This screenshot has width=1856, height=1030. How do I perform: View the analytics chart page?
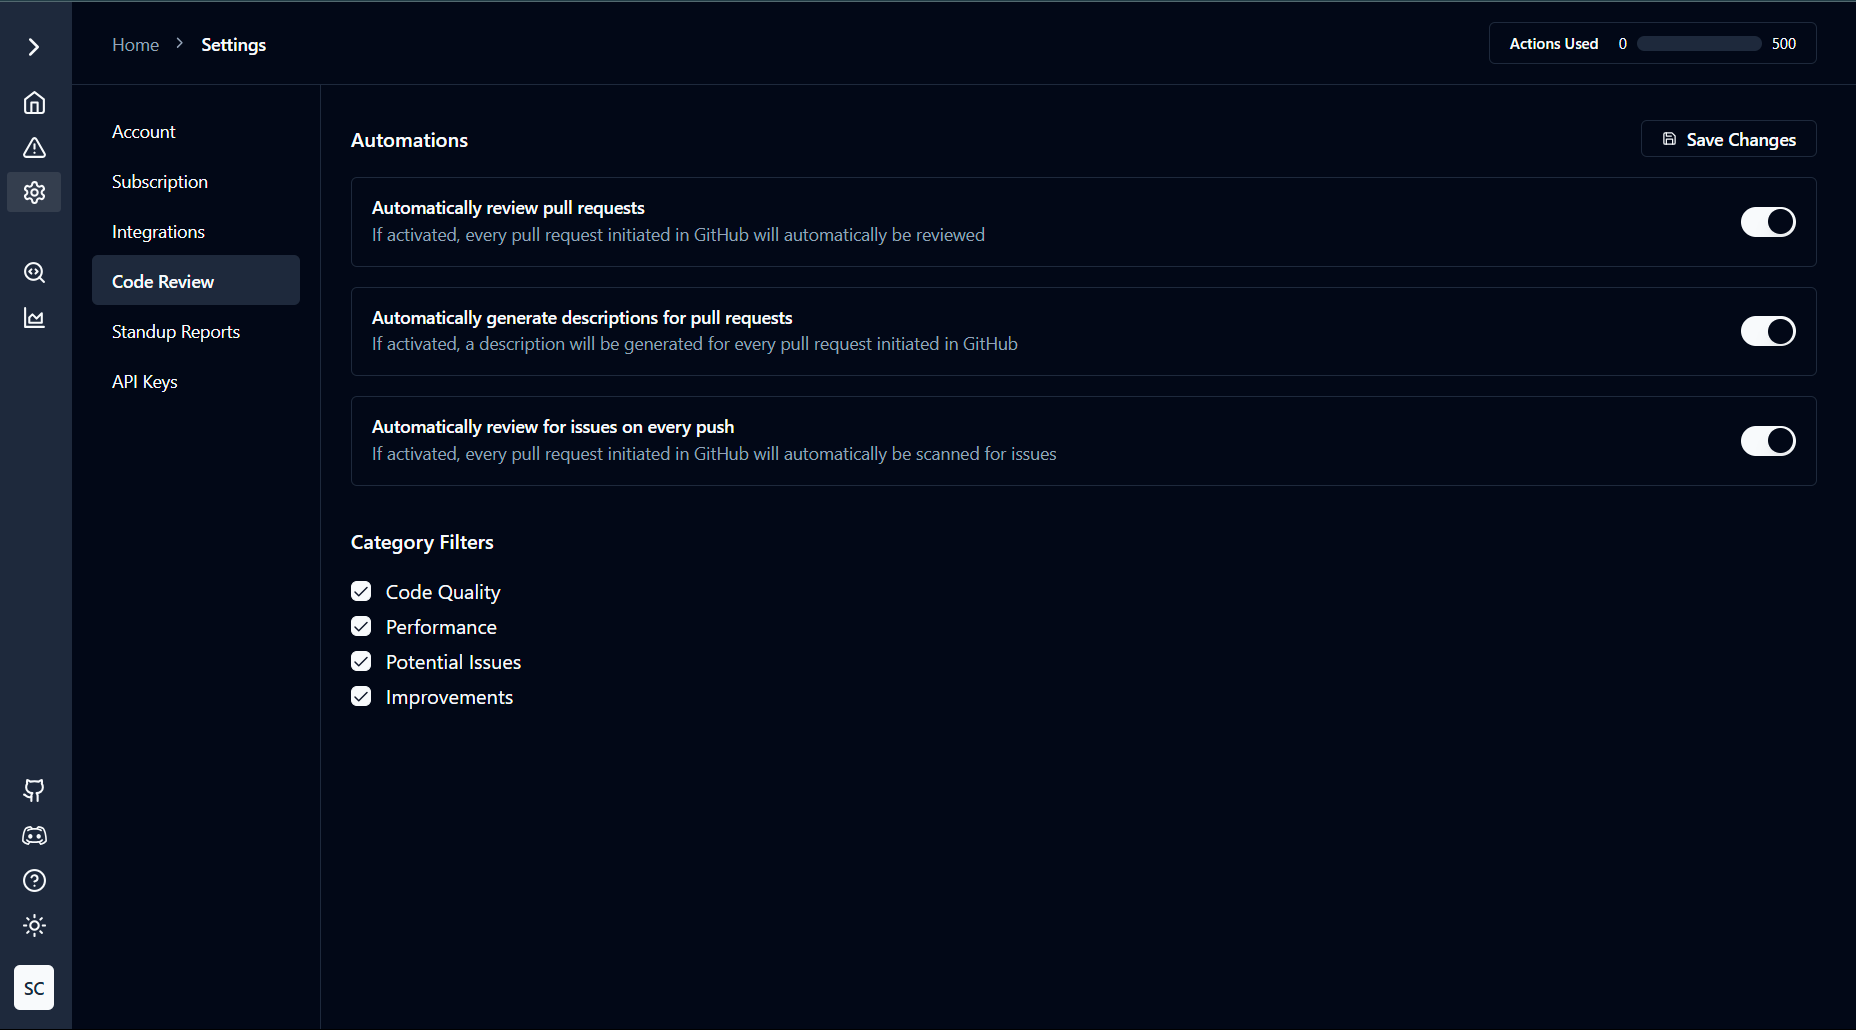[x=34, y=318]
